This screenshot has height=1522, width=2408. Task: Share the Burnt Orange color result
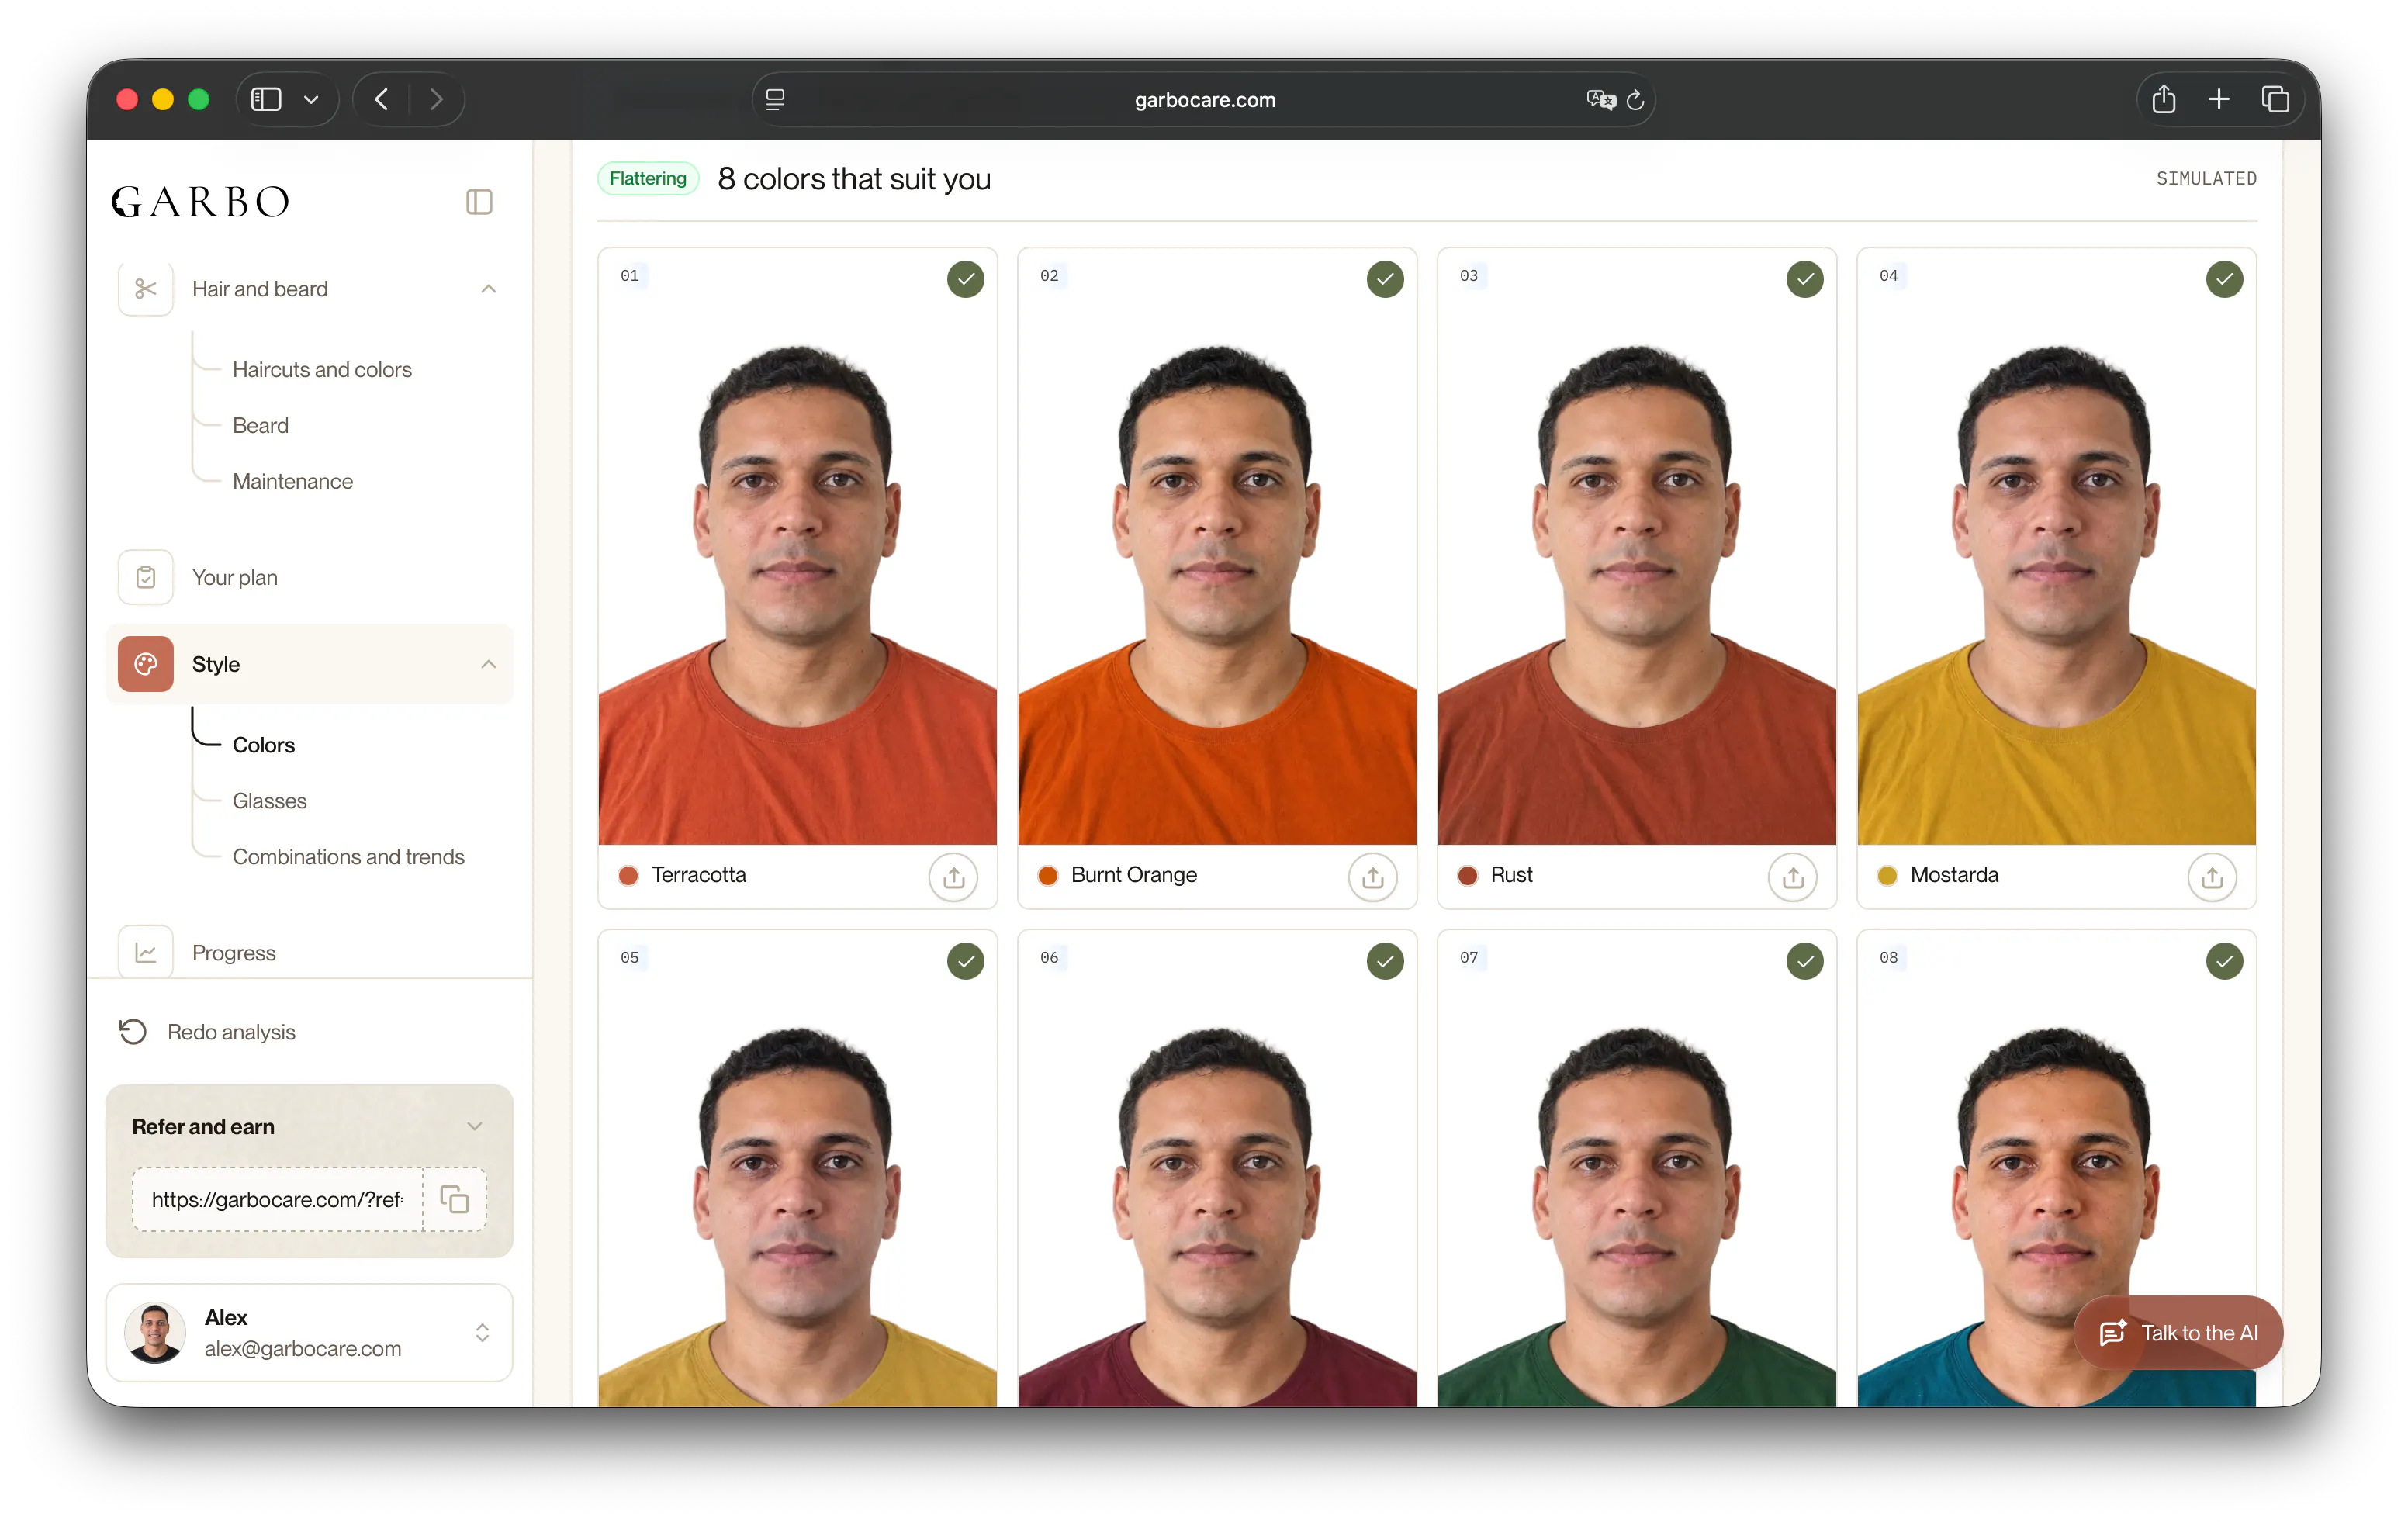[x=1372, y=877]
